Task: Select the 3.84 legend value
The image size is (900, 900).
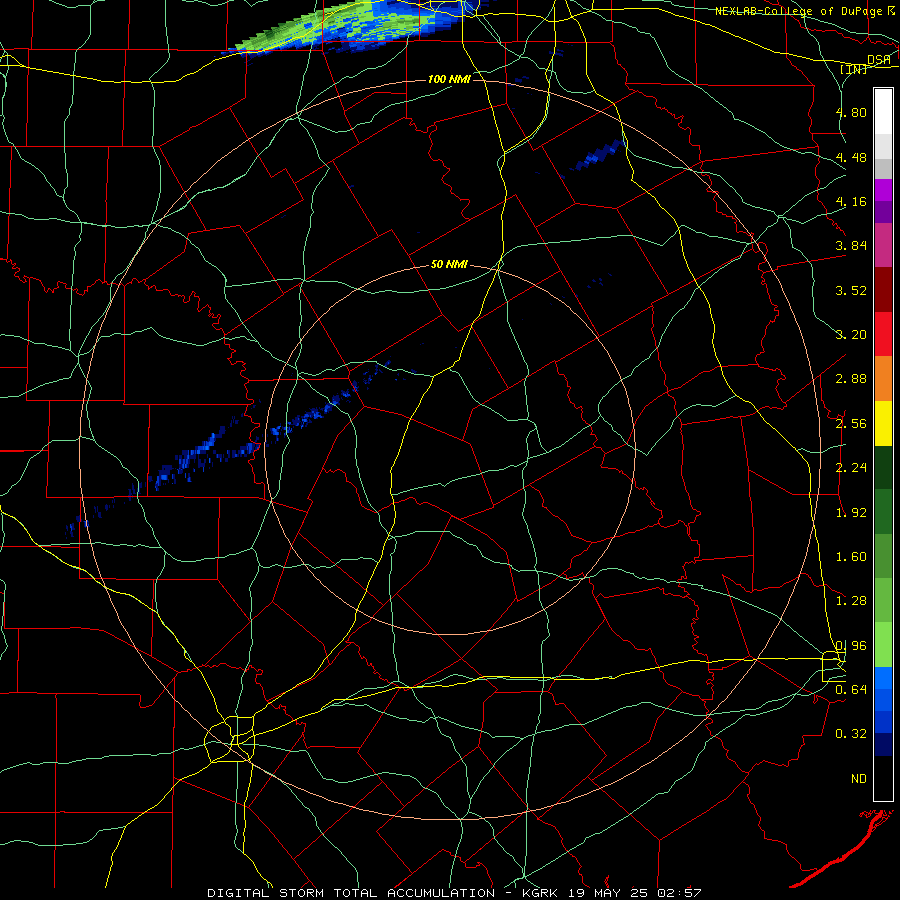Action: (851, 246)
